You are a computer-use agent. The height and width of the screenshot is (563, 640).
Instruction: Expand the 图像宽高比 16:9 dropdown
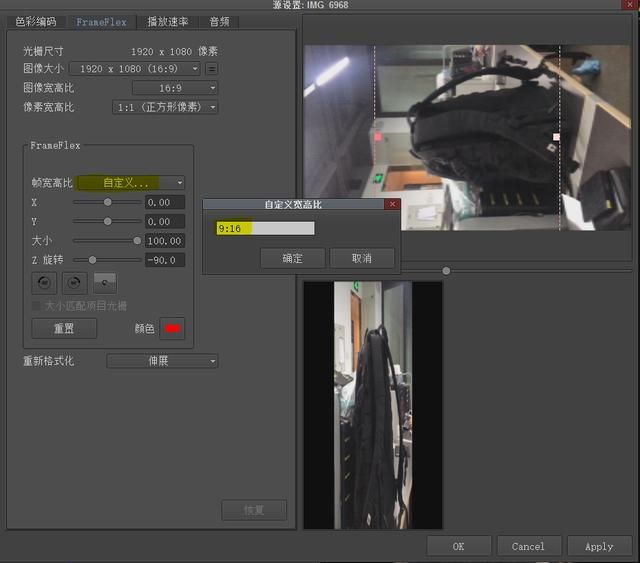click(x=175, y=88)
